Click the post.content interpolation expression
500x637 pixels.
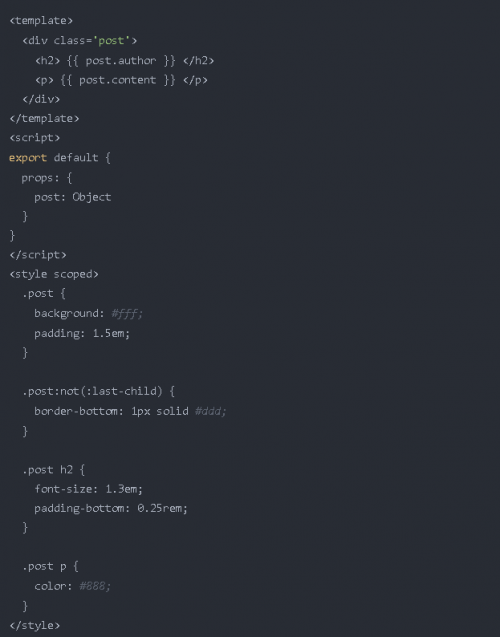[118, 80]
